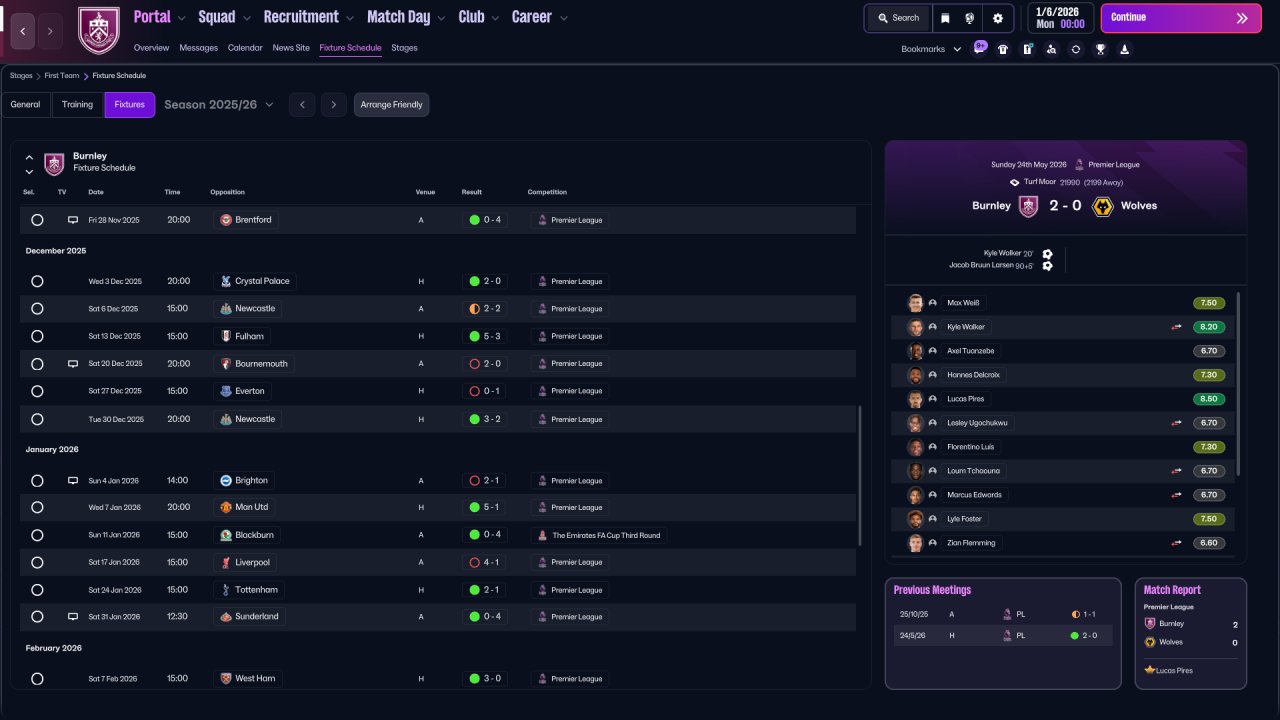1280x720 pixels.
Task: Click the TV icon on the Sunderland row
Action: click(x=72, y=617)
